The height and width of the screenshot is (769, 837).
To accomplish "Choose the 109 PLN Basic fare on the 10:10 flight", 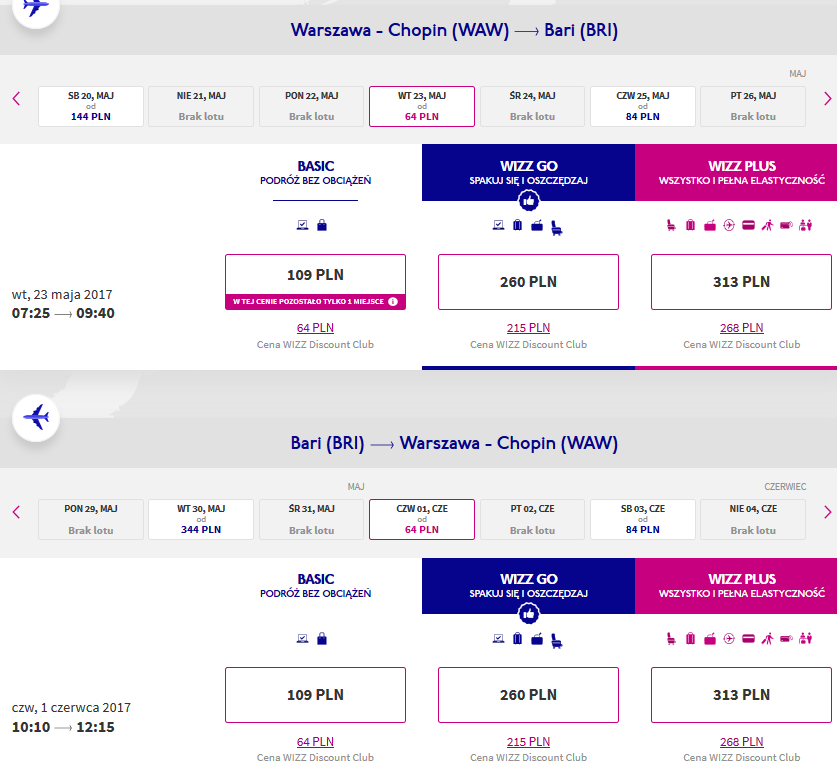I will (315, 695).
